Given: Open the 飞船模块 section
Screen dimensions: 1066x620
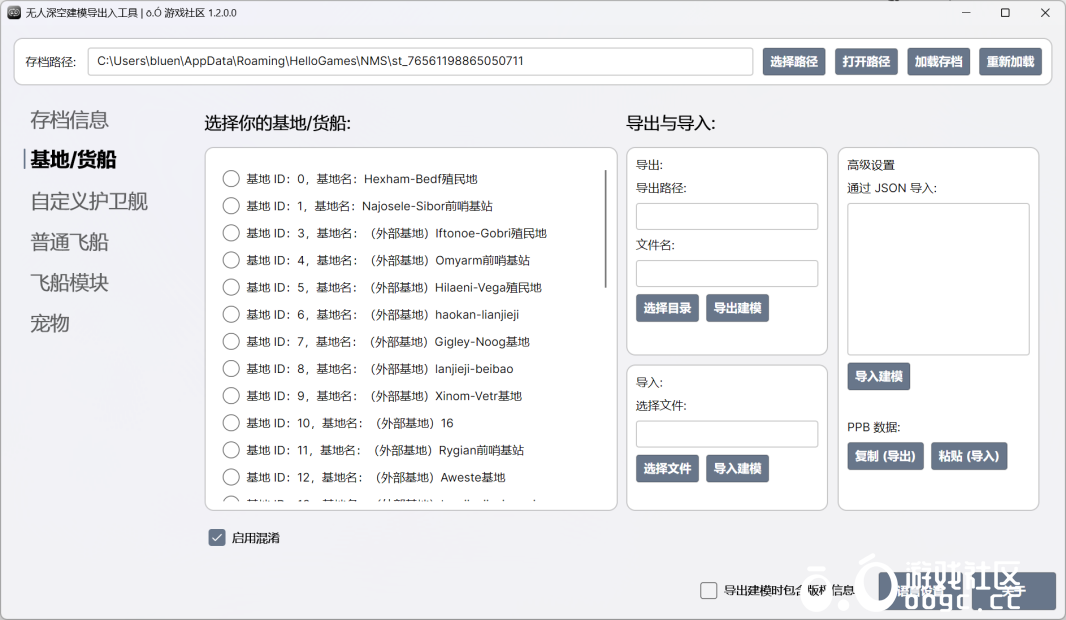Looking at the screenshot, I should coord(69,283).
